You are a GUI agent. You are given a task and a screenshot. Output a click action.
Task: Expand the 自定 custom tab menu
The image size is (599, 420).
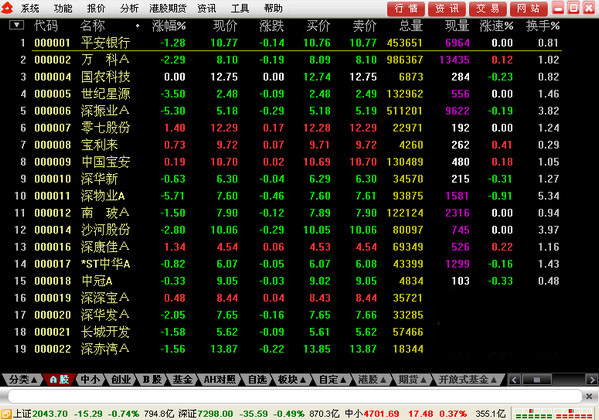tap(332, 379)
